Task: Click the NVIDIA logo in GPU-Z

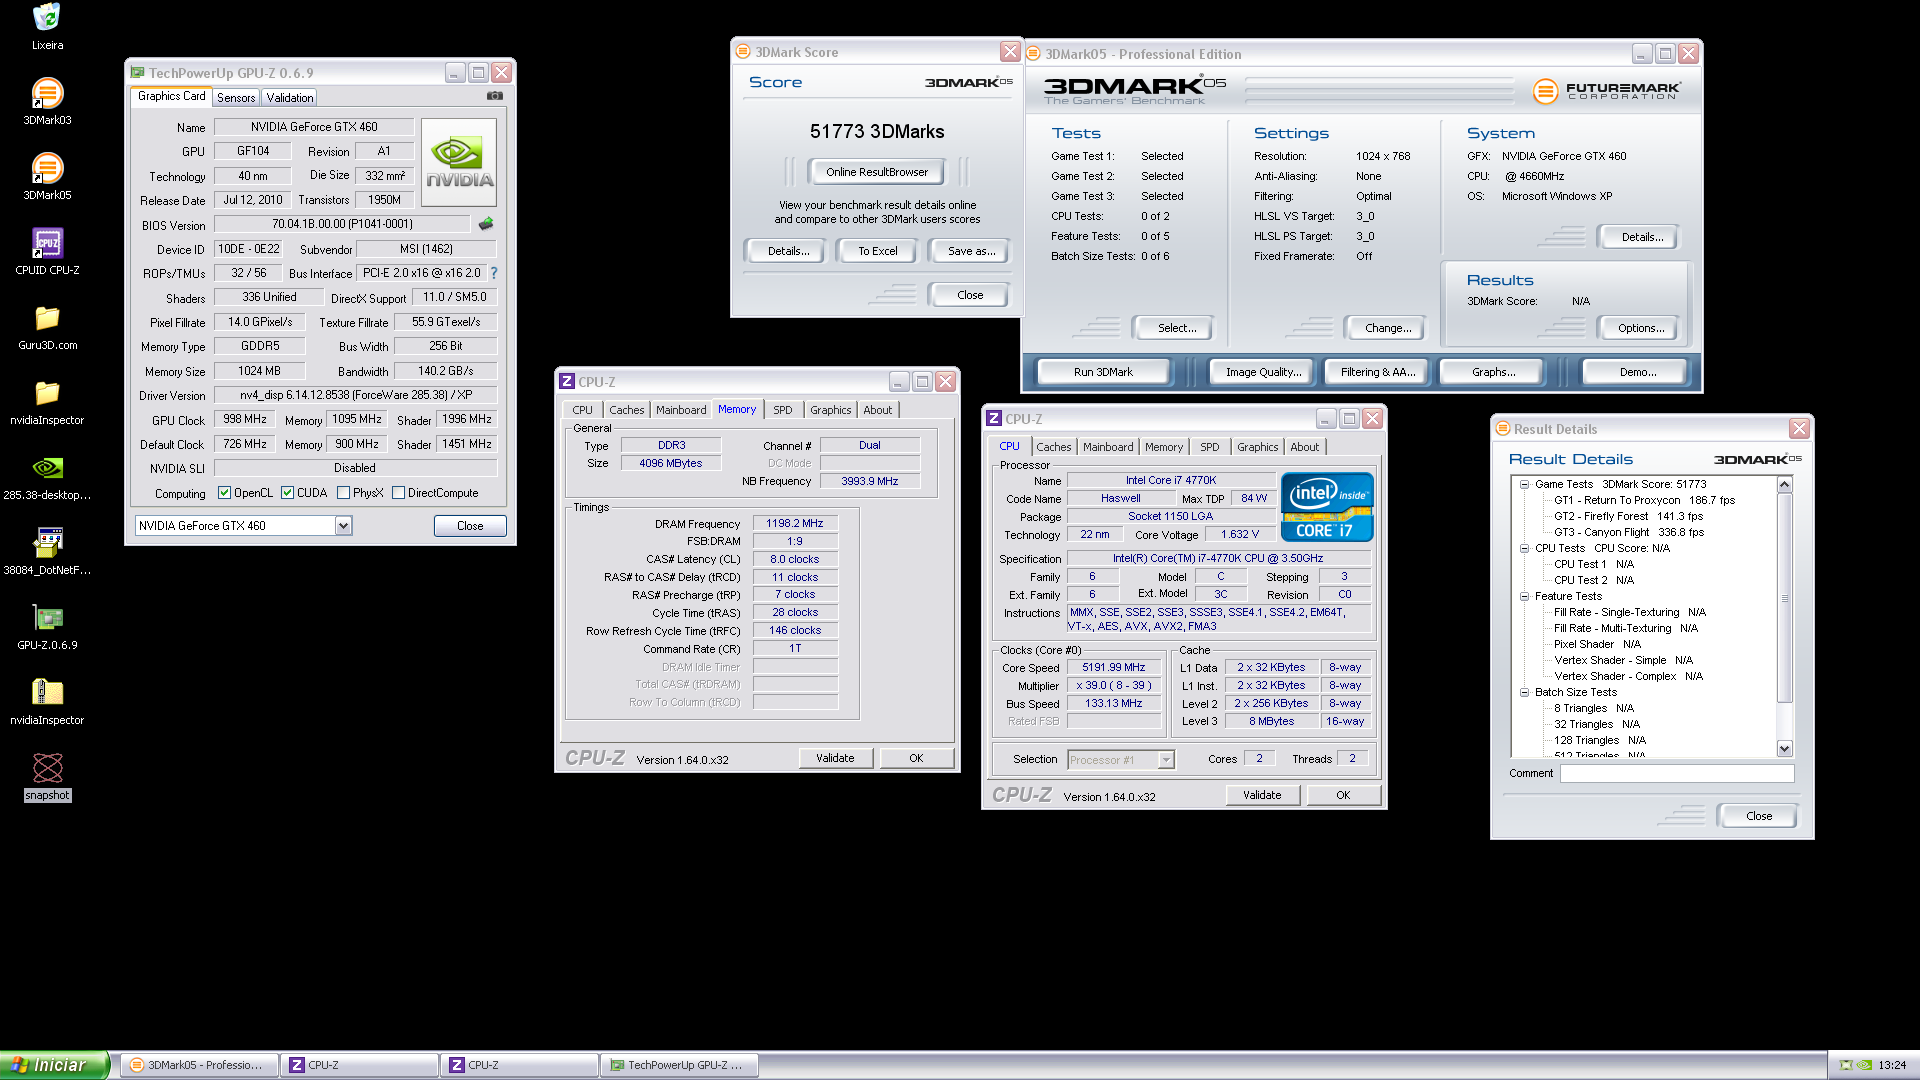Action: pos(459,163)
